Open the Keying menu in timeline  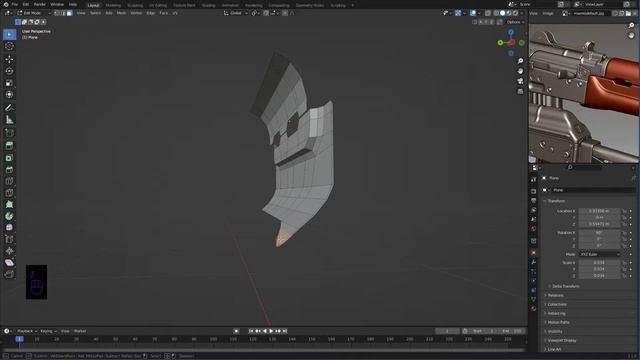pos(48,331)
